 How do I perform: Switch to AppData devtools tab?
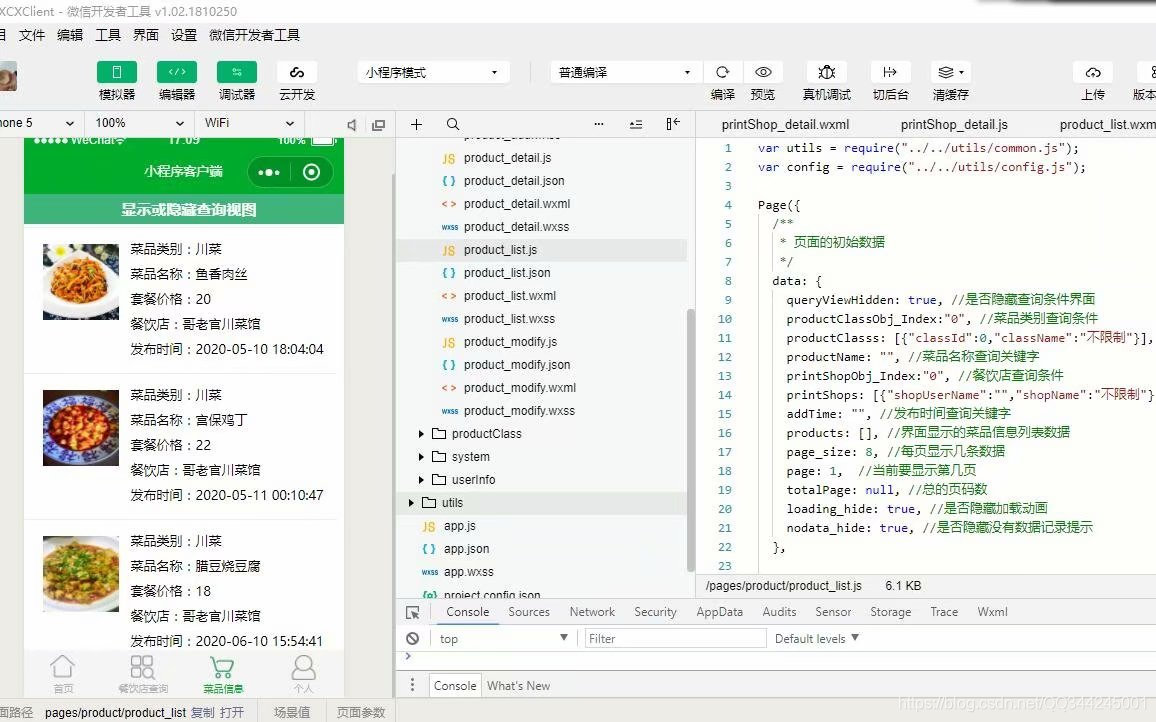(720, 612)
